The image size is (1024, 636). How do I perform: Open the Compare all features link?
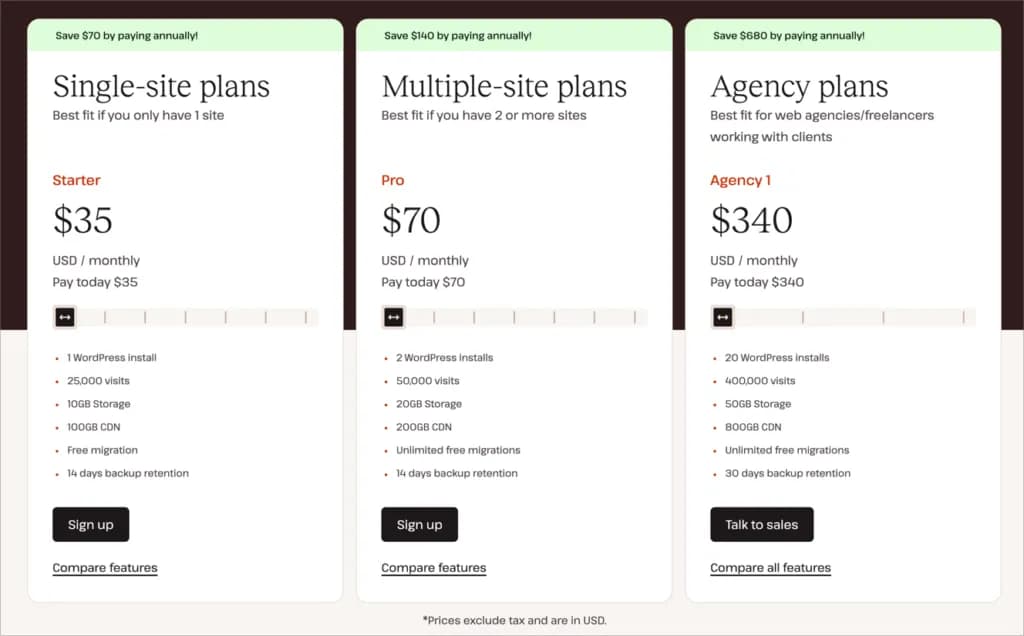pyautogui.click(x=770, y=568)
